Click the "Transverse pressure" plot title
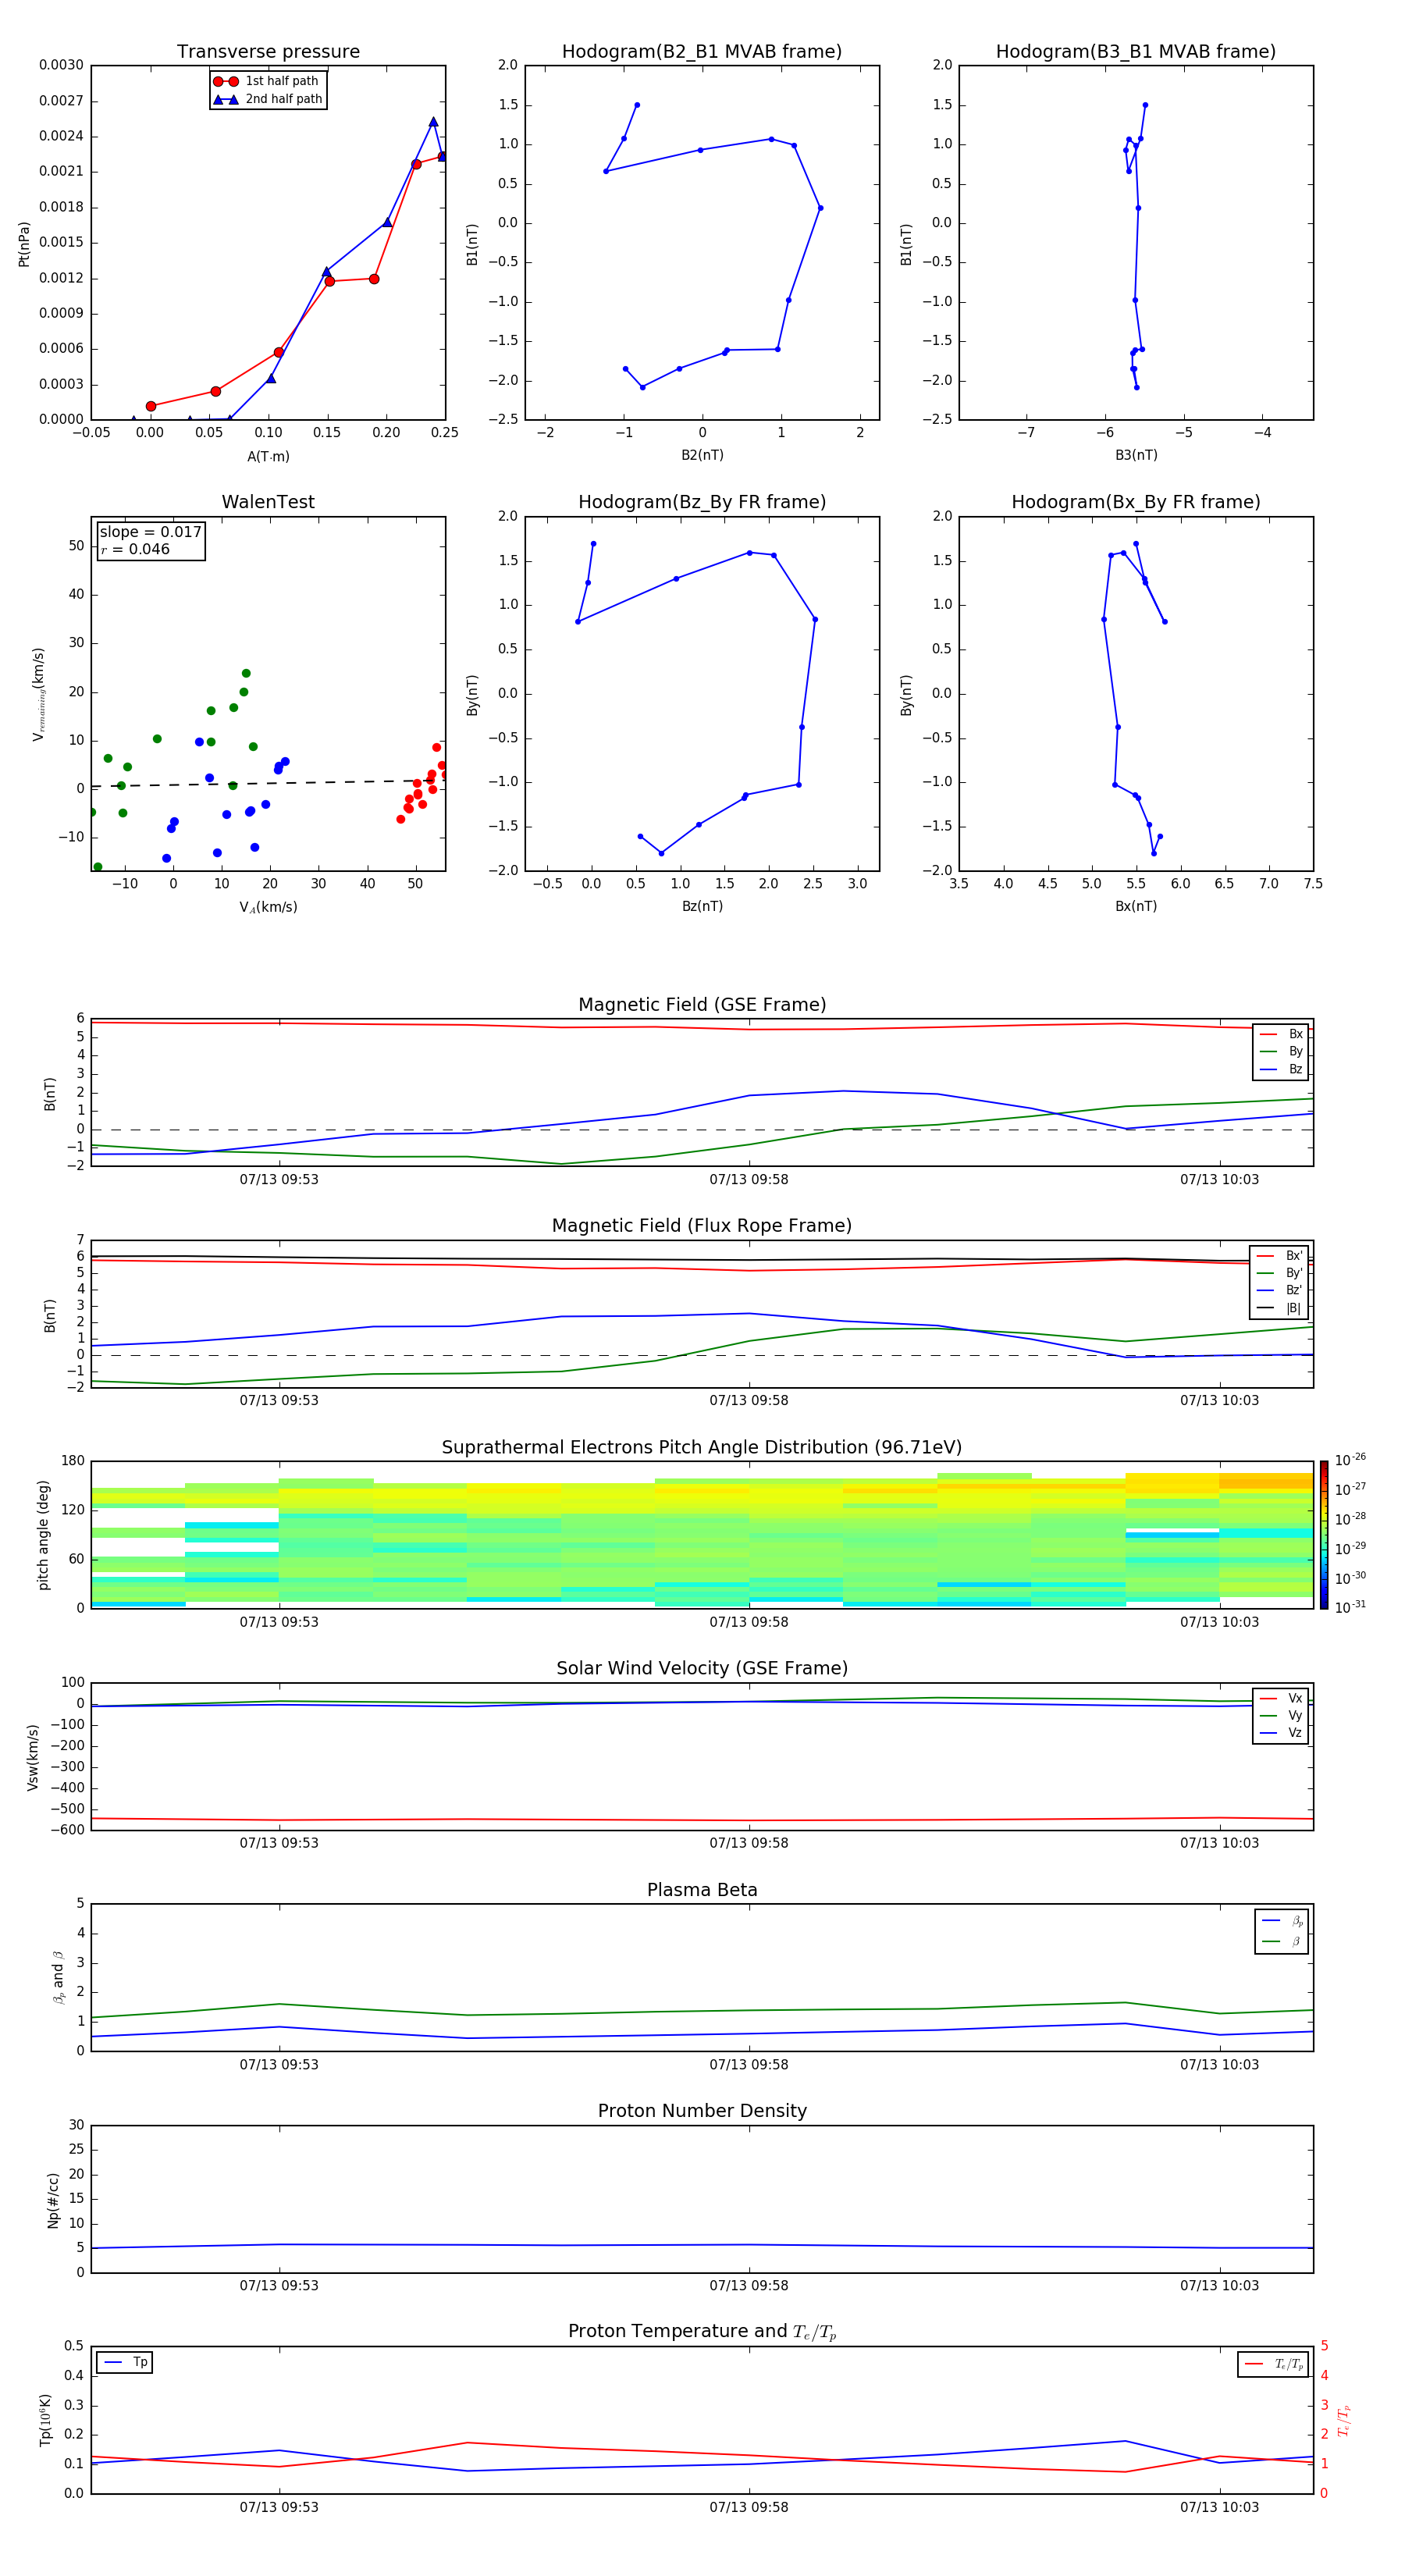Screen dimensions: 1405x2576 point(268,52)
